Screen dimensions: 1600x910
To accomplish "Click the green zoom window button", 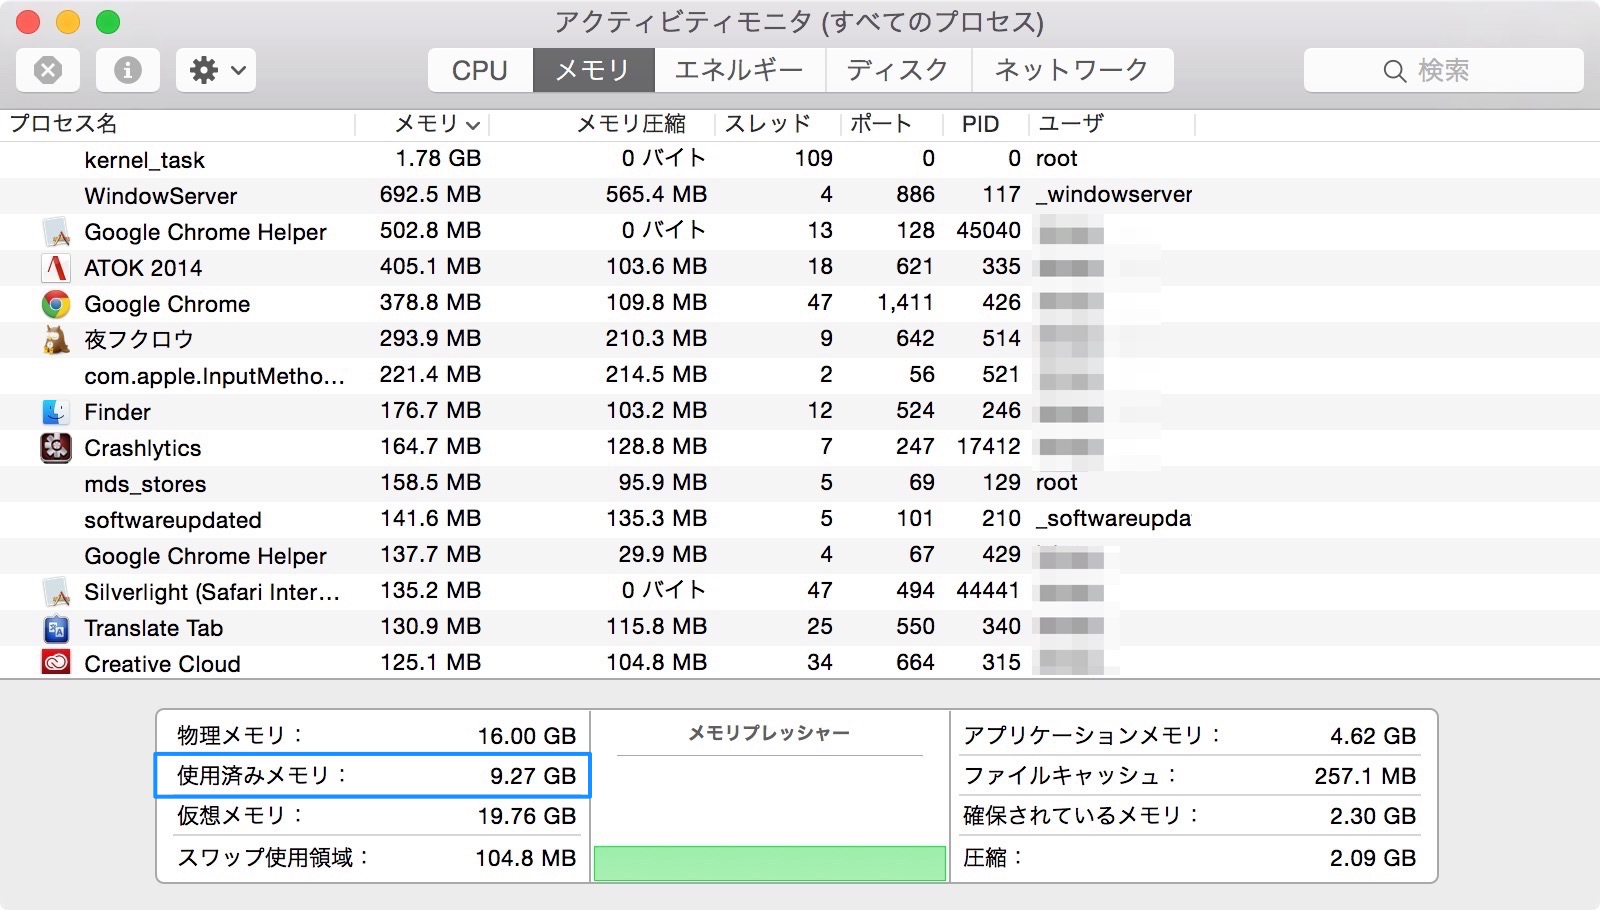I will tap(108, 21).
